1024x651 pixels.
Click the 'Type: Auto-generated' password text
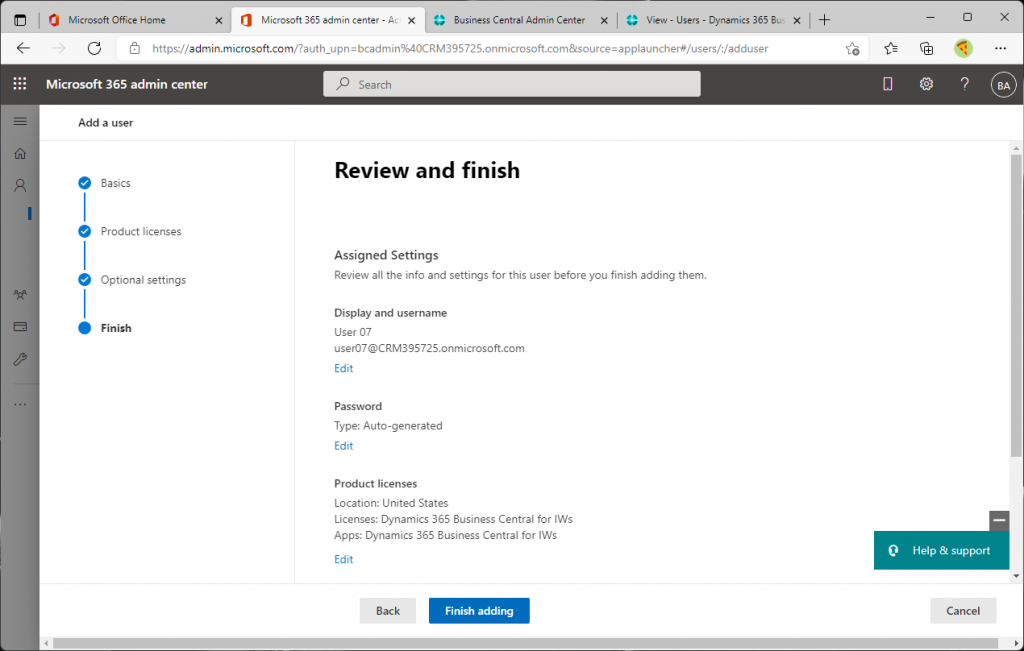388,426
